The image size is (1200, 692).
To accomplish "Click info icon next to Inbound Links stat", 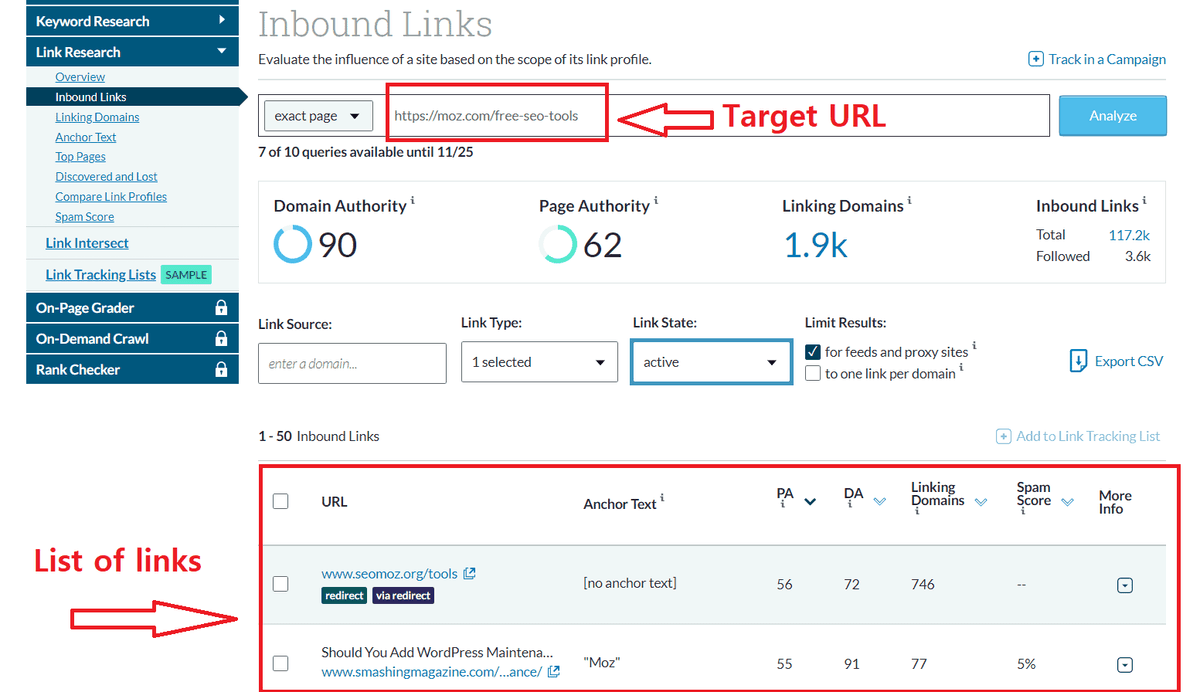I will [1145, 201].
